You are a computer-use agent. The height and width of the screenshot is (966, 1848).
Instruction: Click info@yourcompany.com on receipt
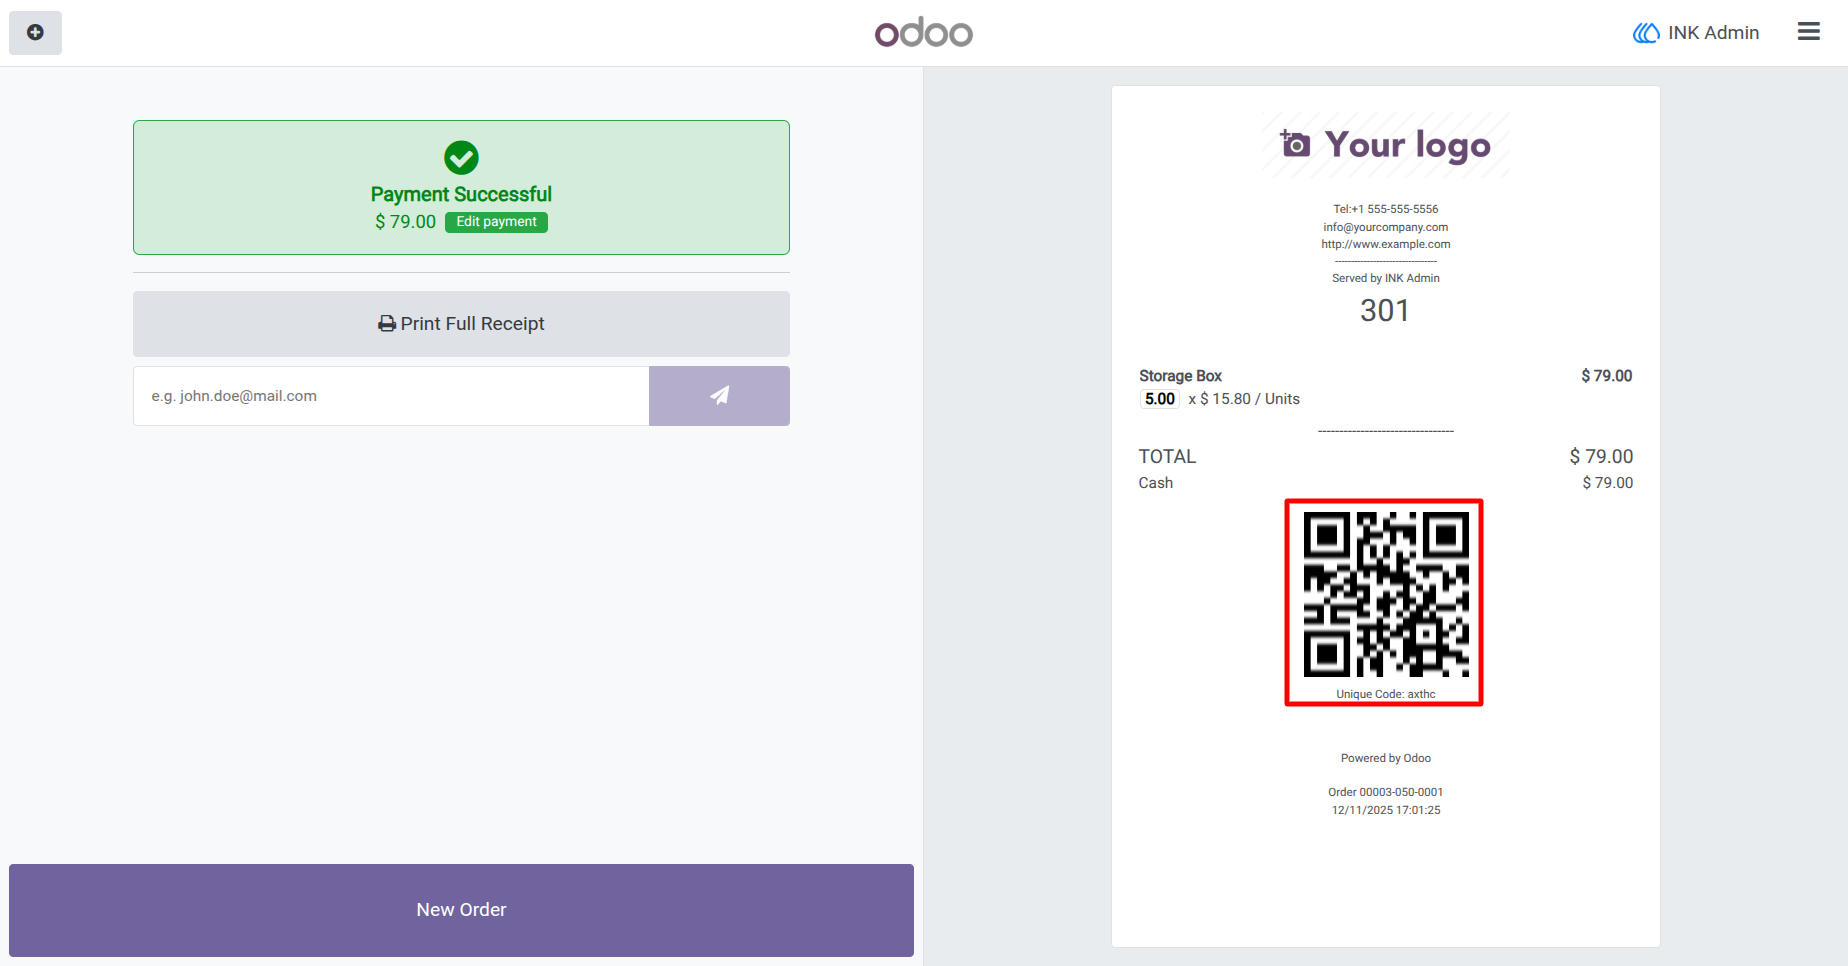pos(1385,227)
